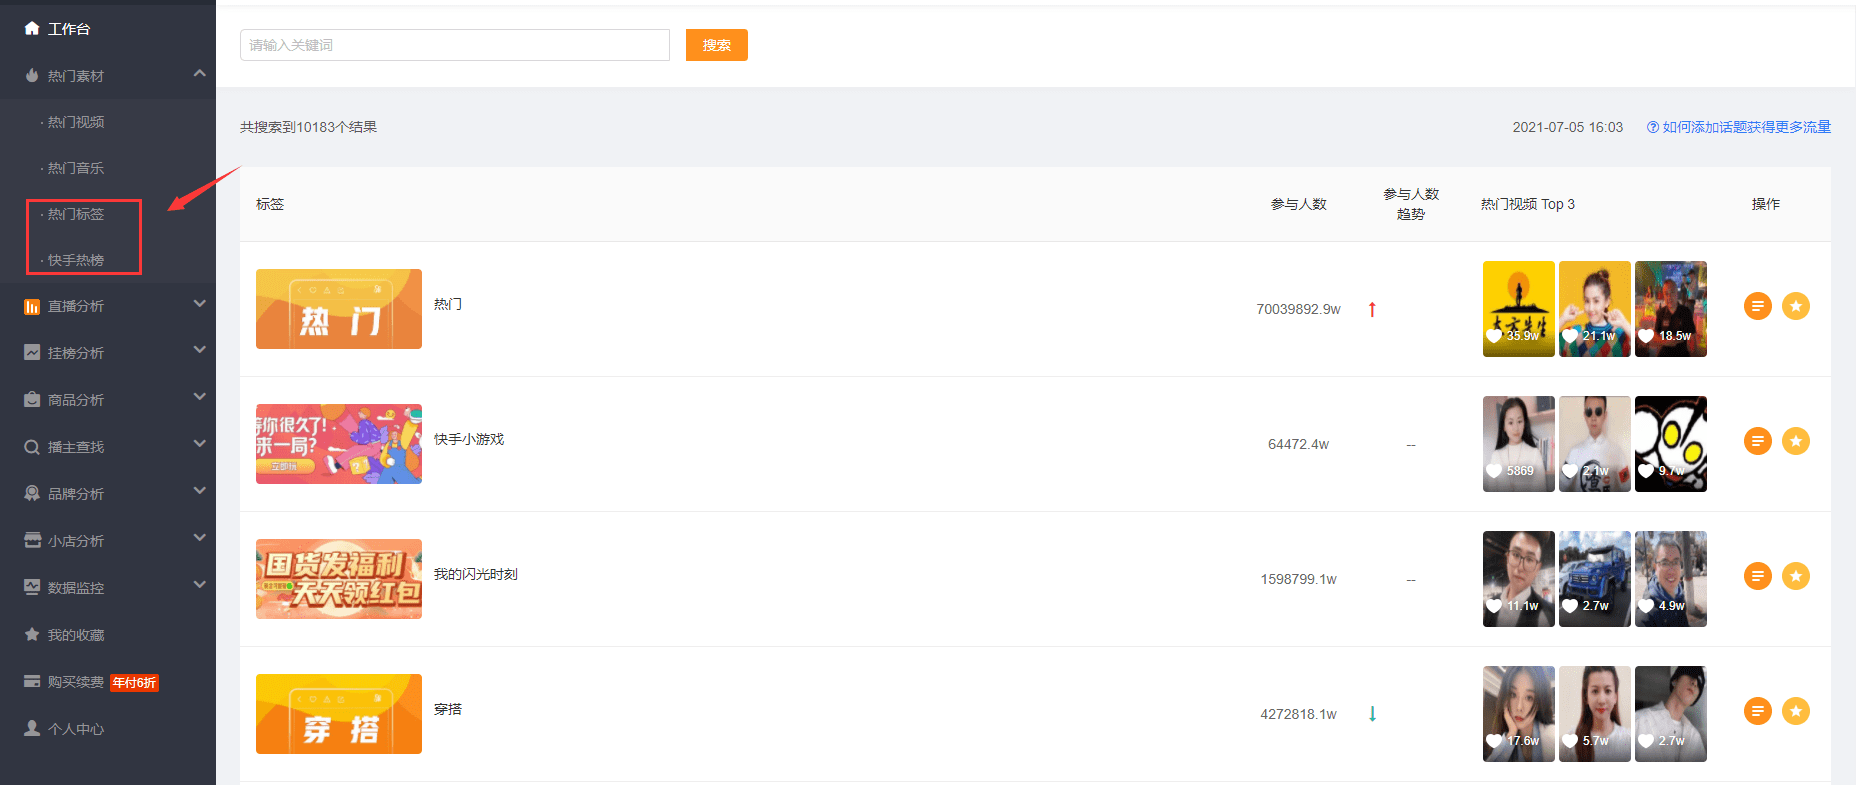Click question-mark help icon near 如何添加话题
The height and width of the screenshot is (785, 1856).
point(1653,127)
